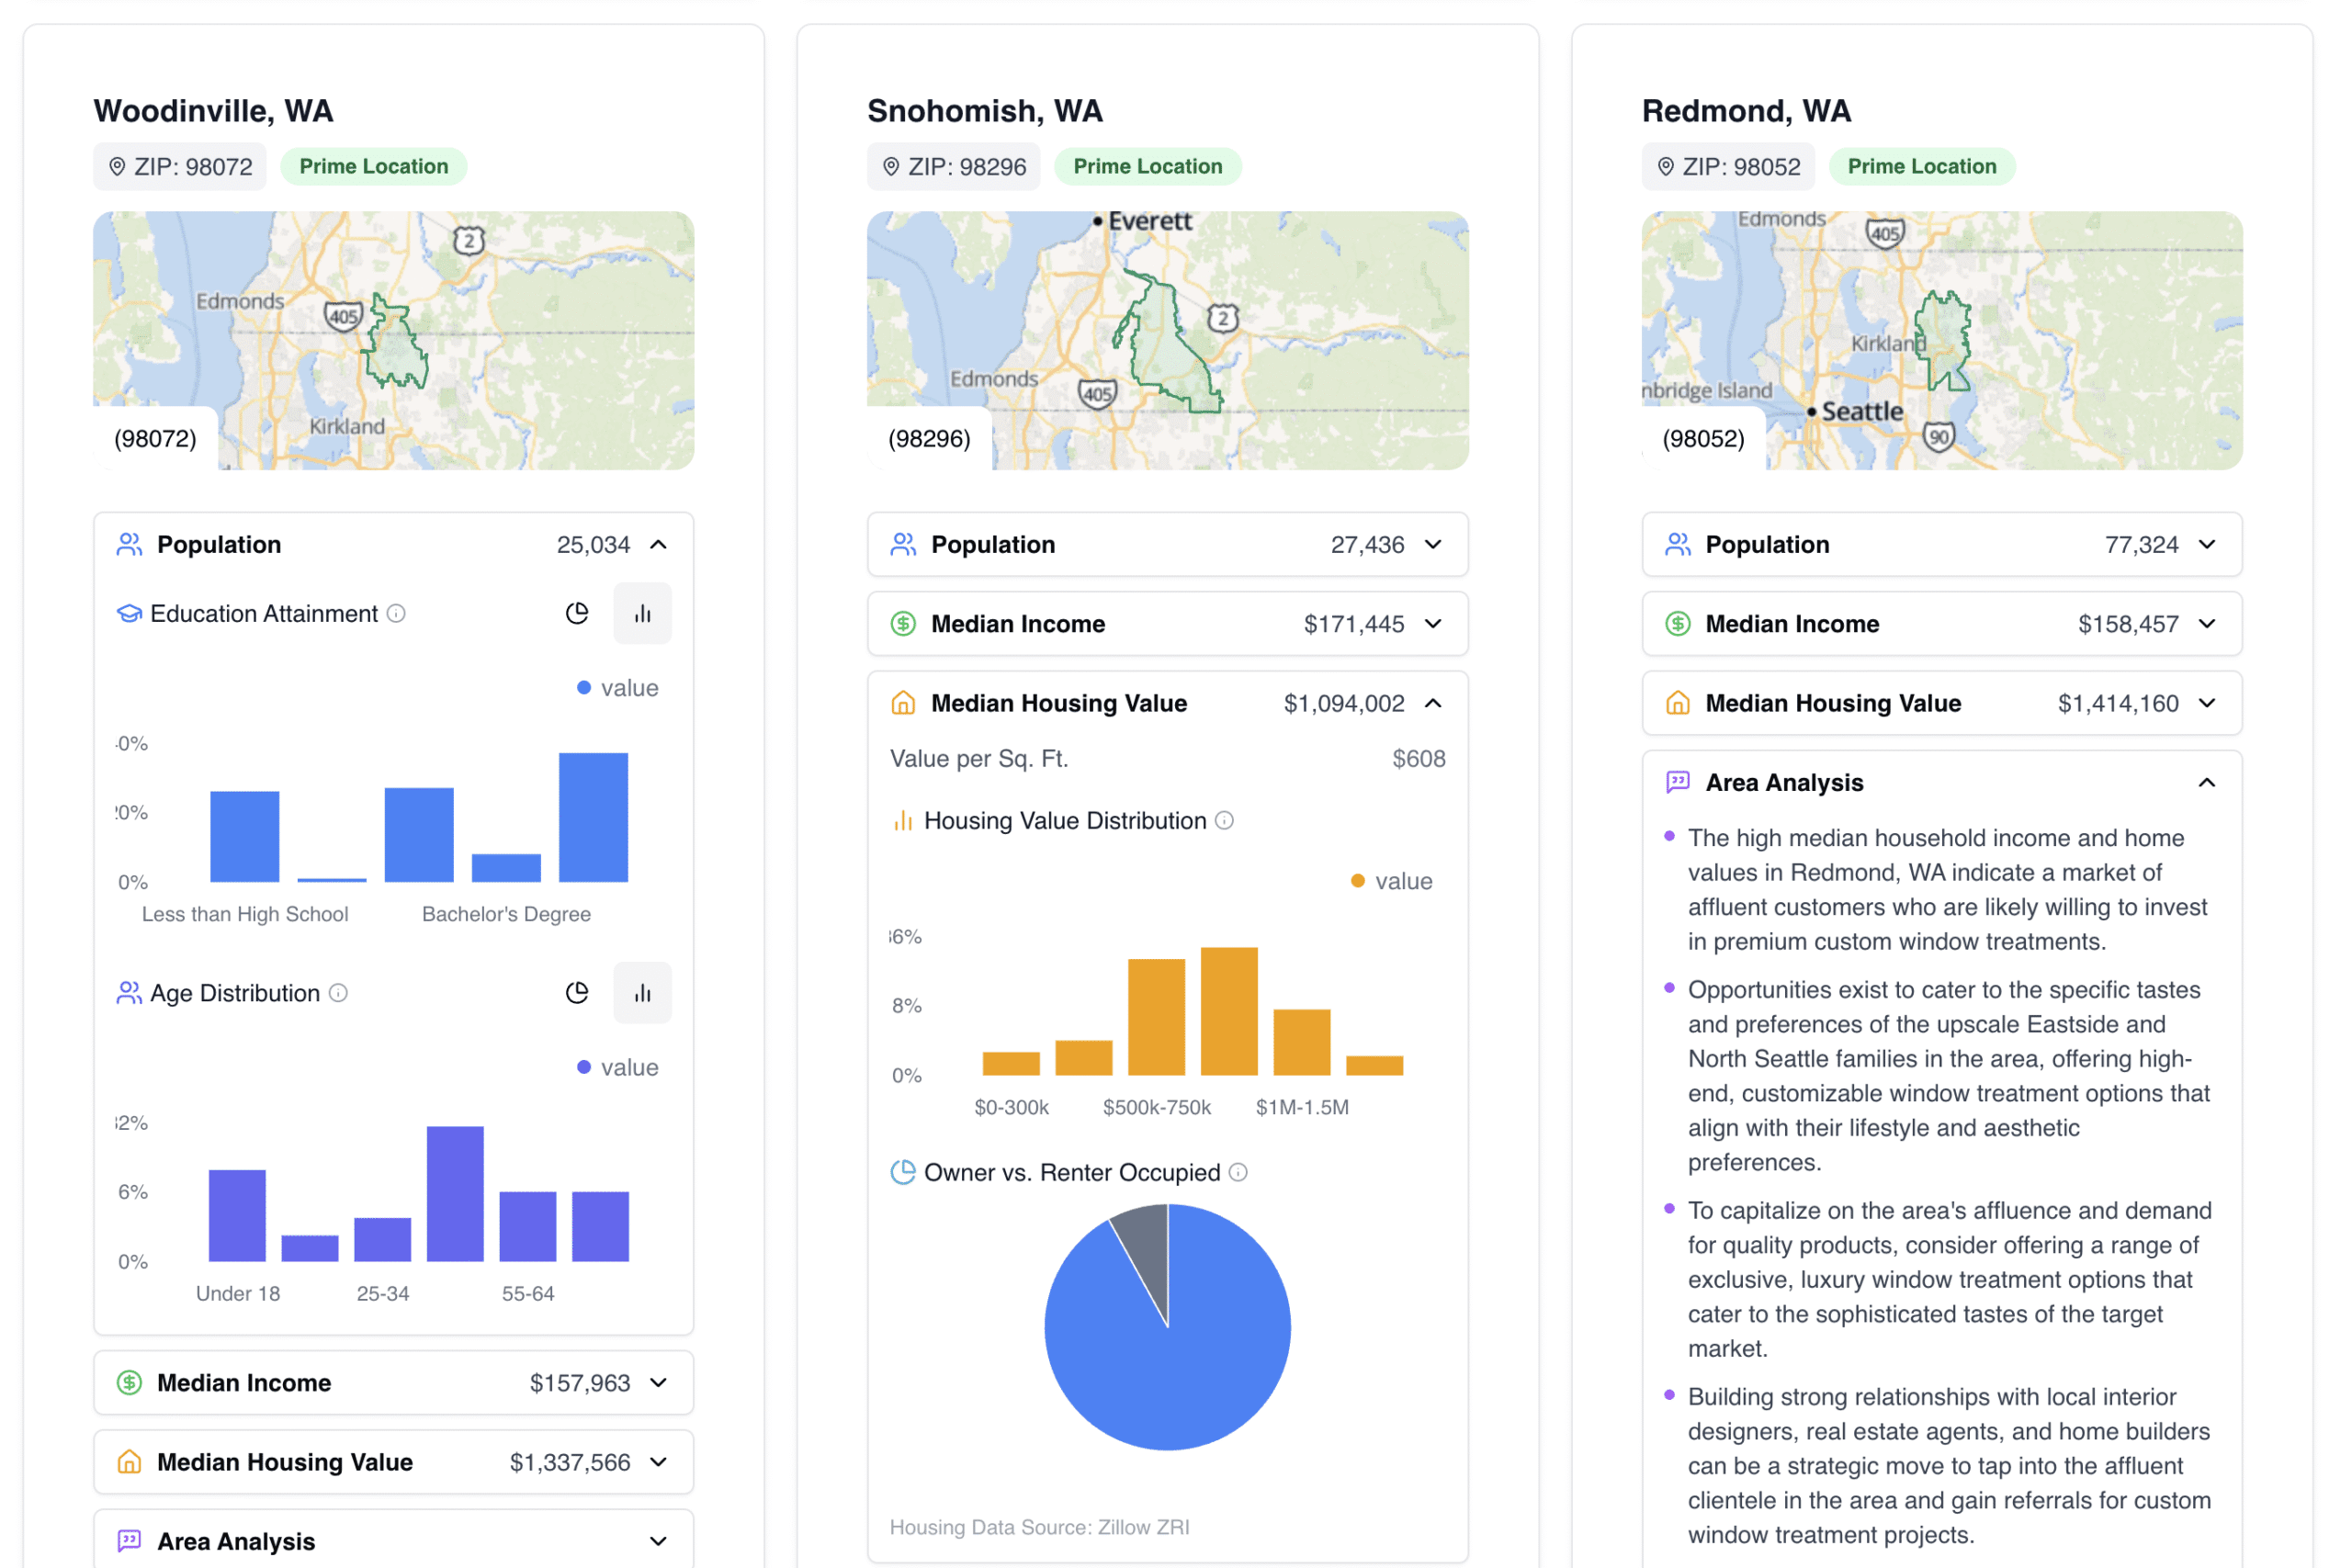Click the ZIP: 98072 location badge
This screenshot has height=1568, width=2352.
click(180, 167)
